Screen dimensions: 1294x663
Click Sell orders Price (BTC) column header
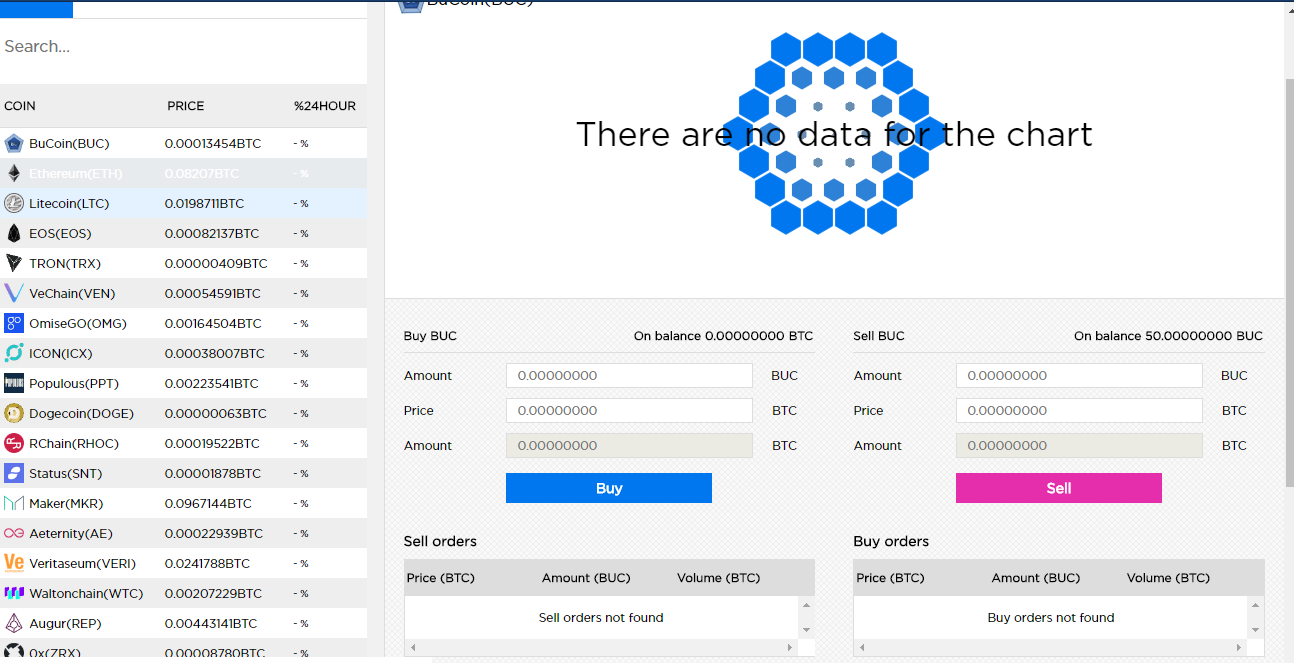click(441, 578)
